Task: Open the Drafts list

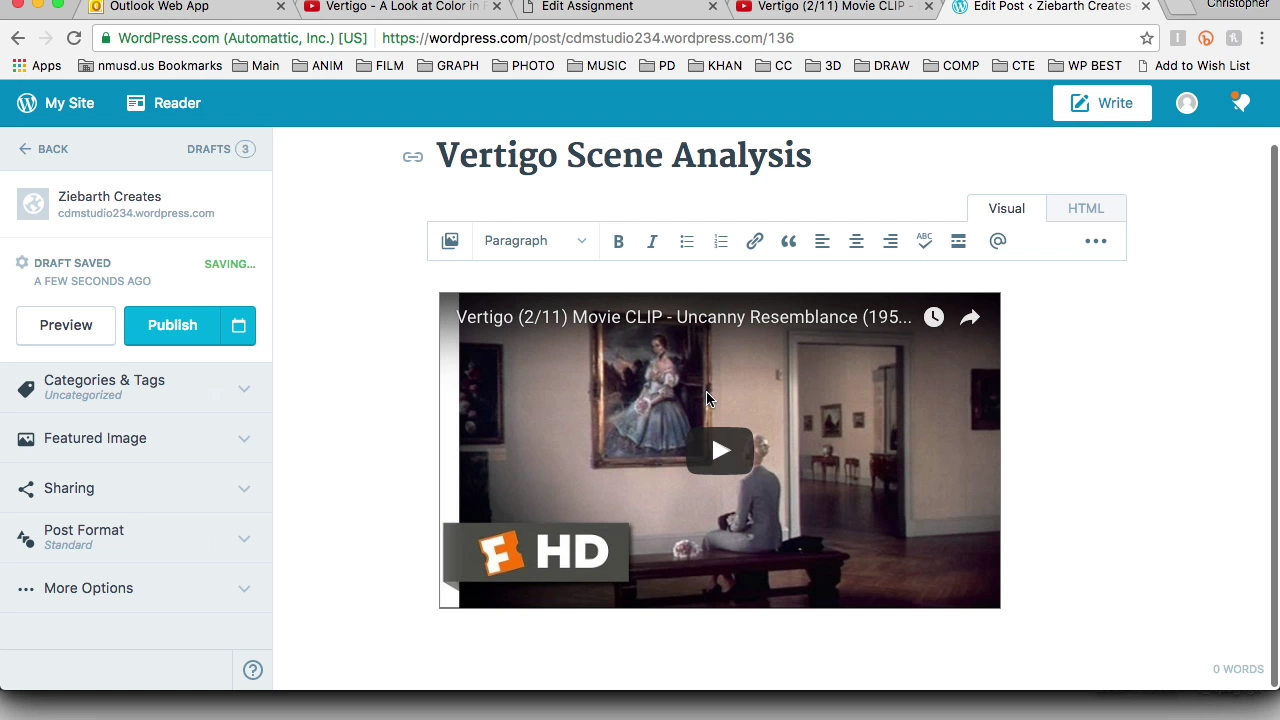Action: (221, 149)
